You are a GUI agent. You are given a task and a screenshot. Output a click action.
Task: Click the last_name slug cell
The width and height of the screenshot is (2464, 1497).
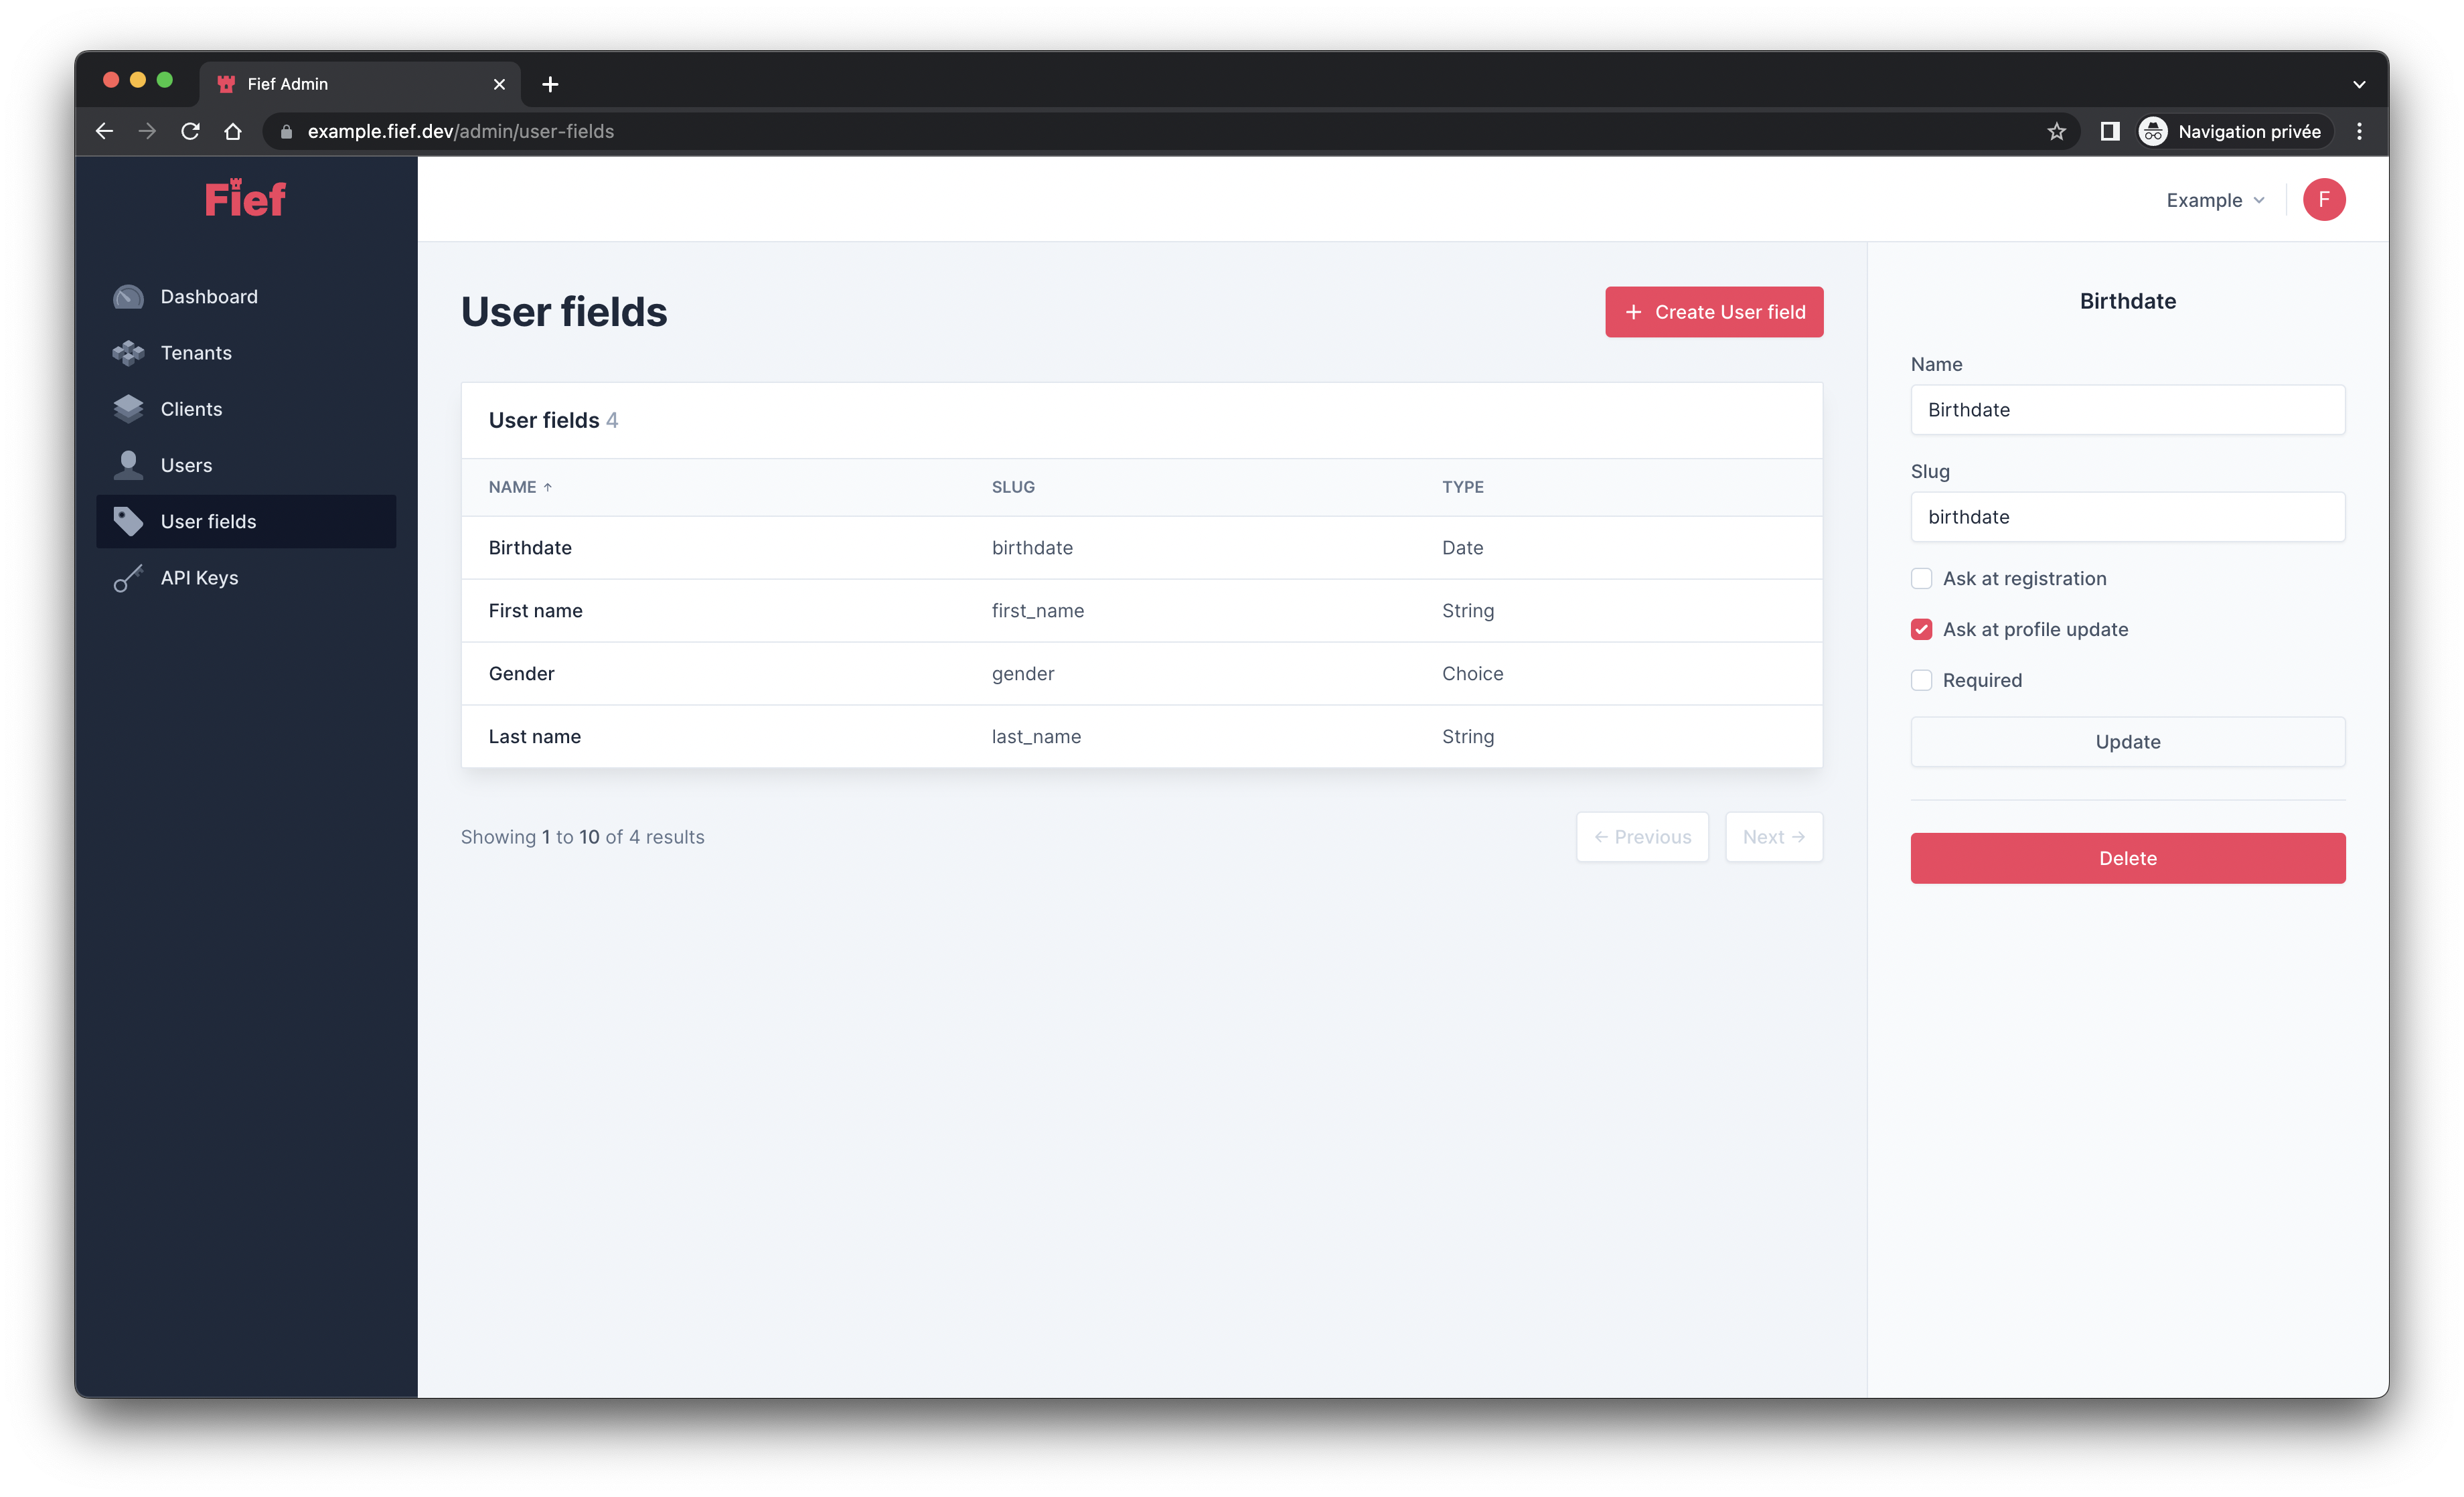tap(1036, 737)
